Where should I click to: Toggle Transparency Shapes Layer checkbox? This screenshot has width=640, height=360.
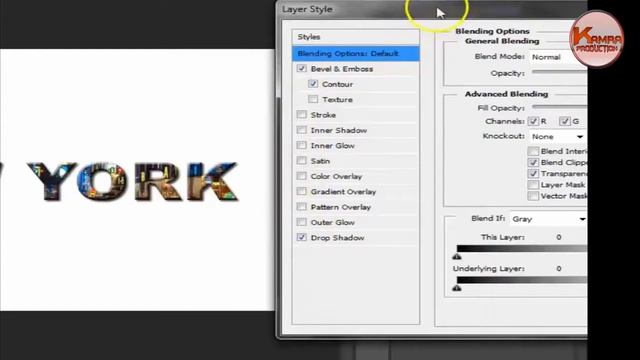pos(533,173)
